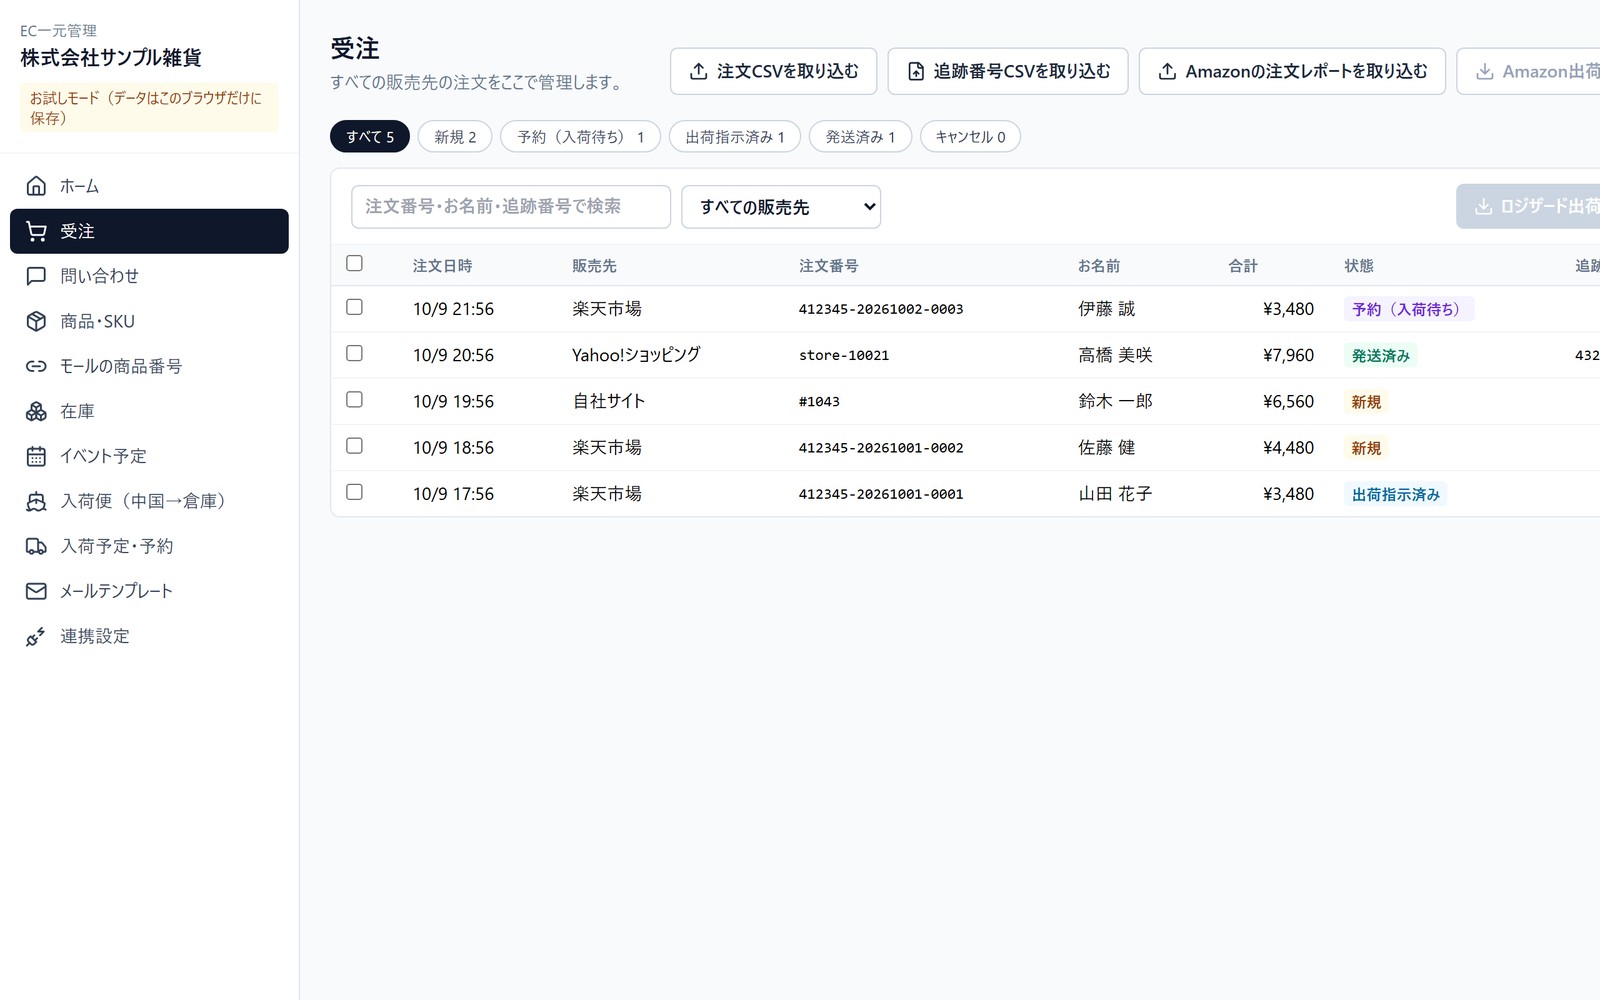The width and height of the screenshot is (1600, 1000).
Task: Click the calendar icon for イベント予定
Action: tap(36, 456)
